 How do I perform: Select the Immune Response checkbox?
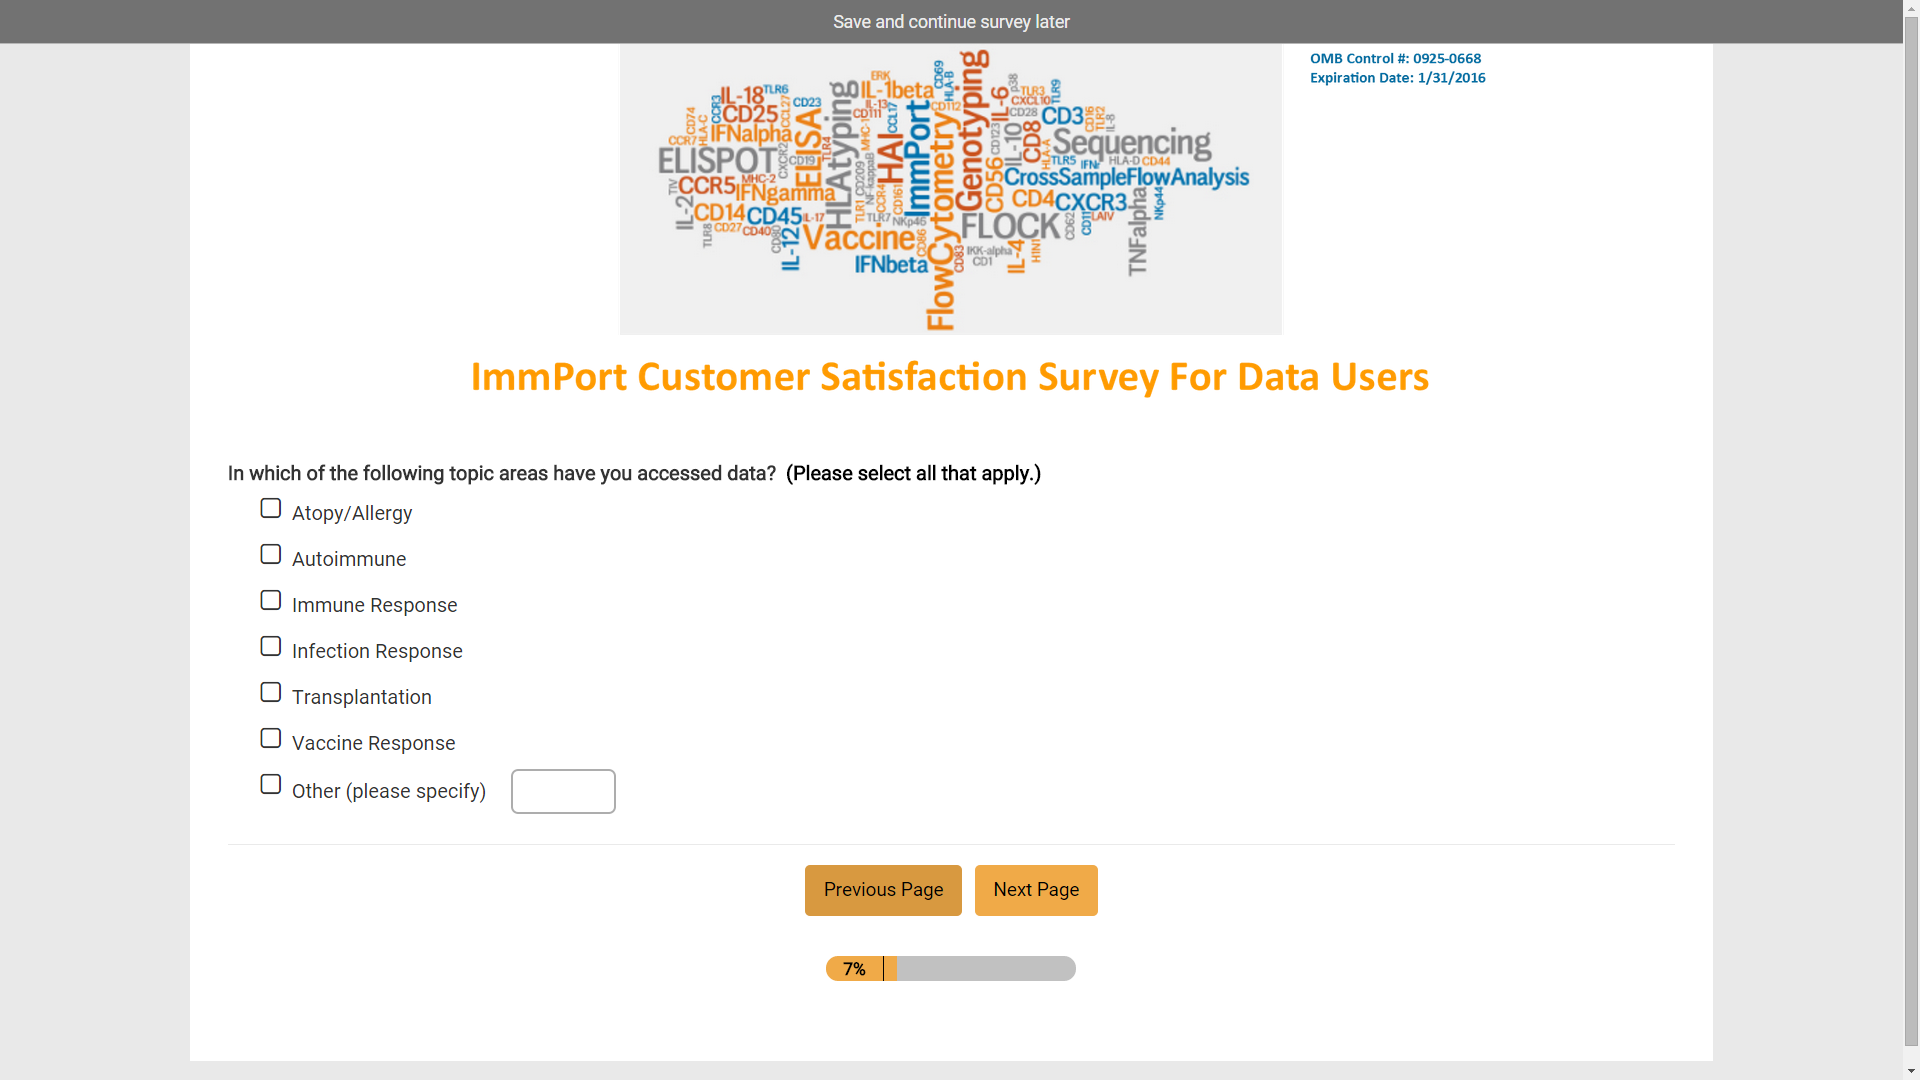click(270, 601)
